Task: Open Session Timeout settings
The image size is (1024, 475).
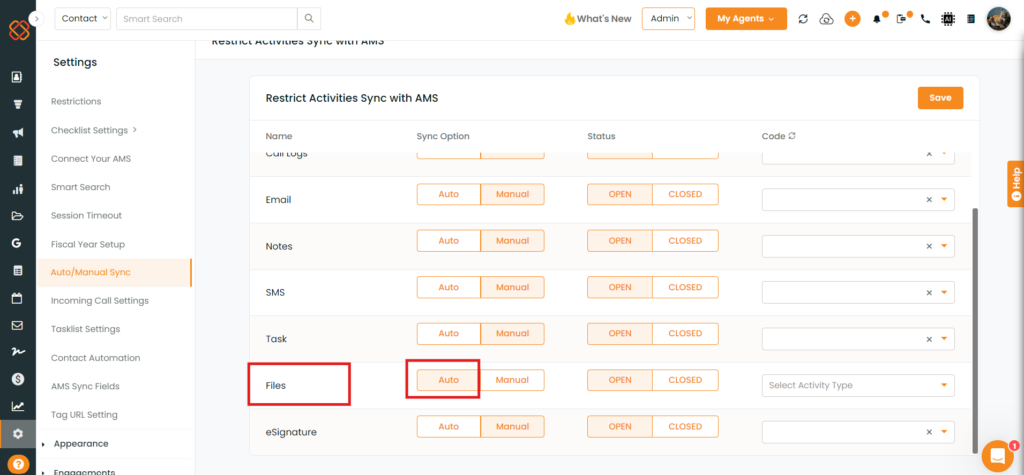Action: [86, 216]
